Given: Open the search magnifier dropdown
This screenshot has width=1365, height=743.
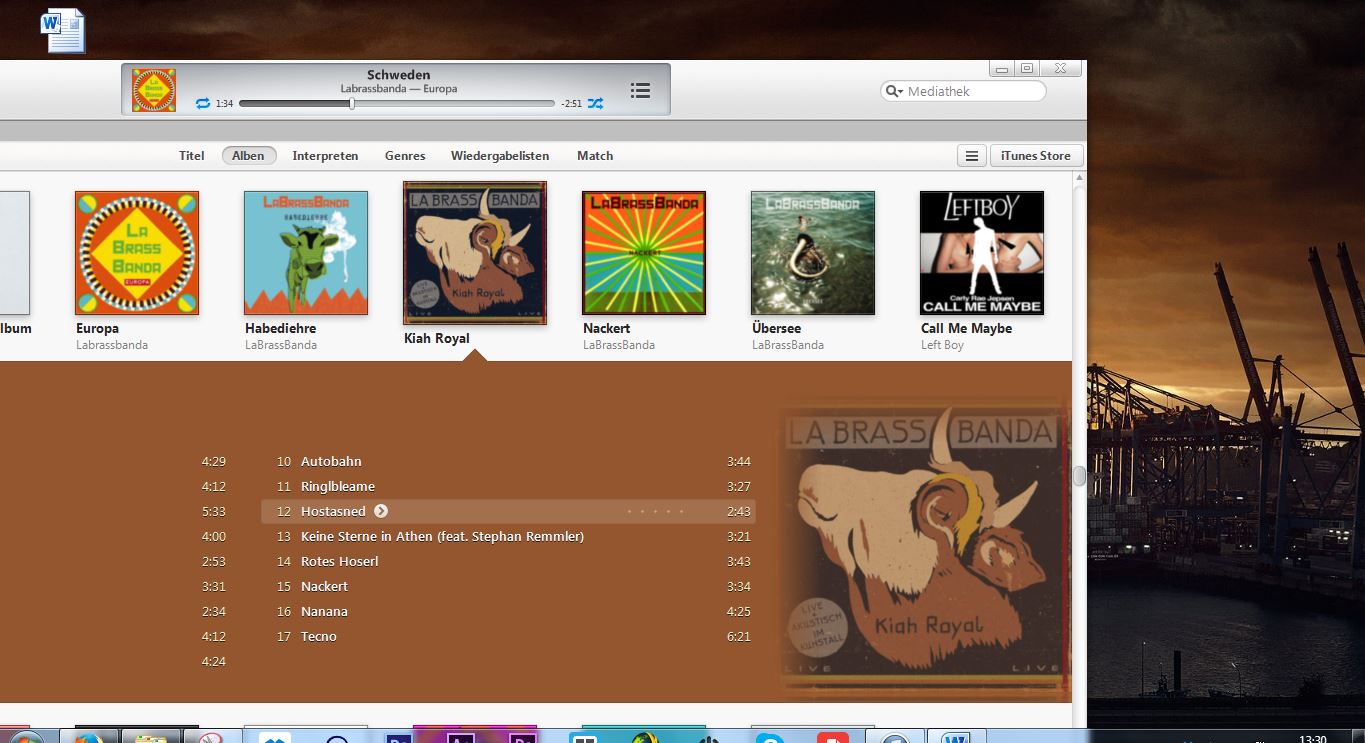Looking at the screenshot, I should 894,91.
